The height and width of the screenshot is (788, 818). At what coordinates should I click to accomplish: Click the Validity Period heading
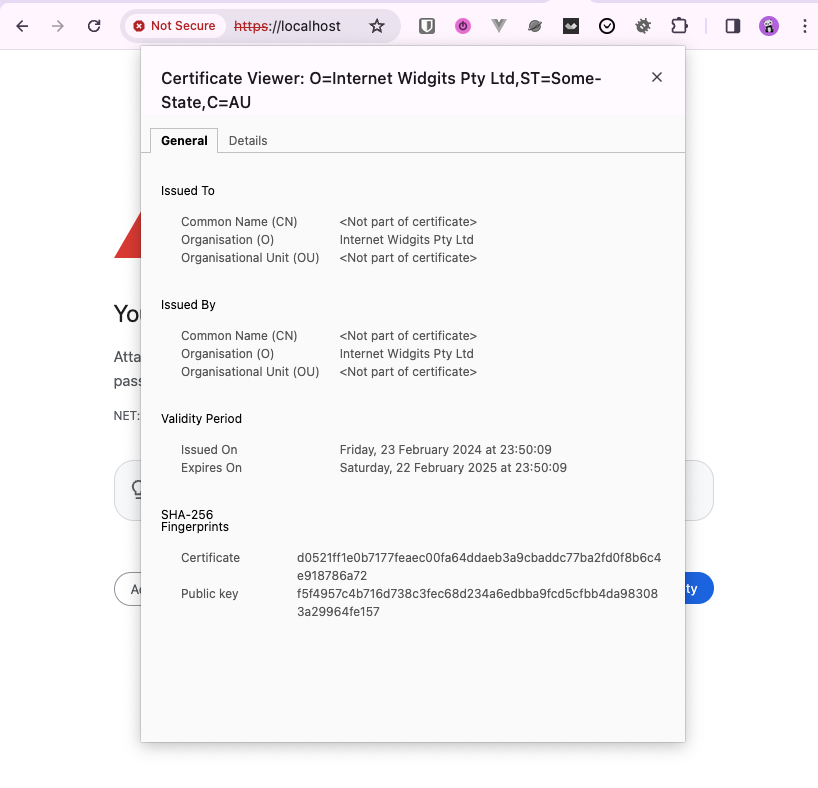click(x=201, y=419)
